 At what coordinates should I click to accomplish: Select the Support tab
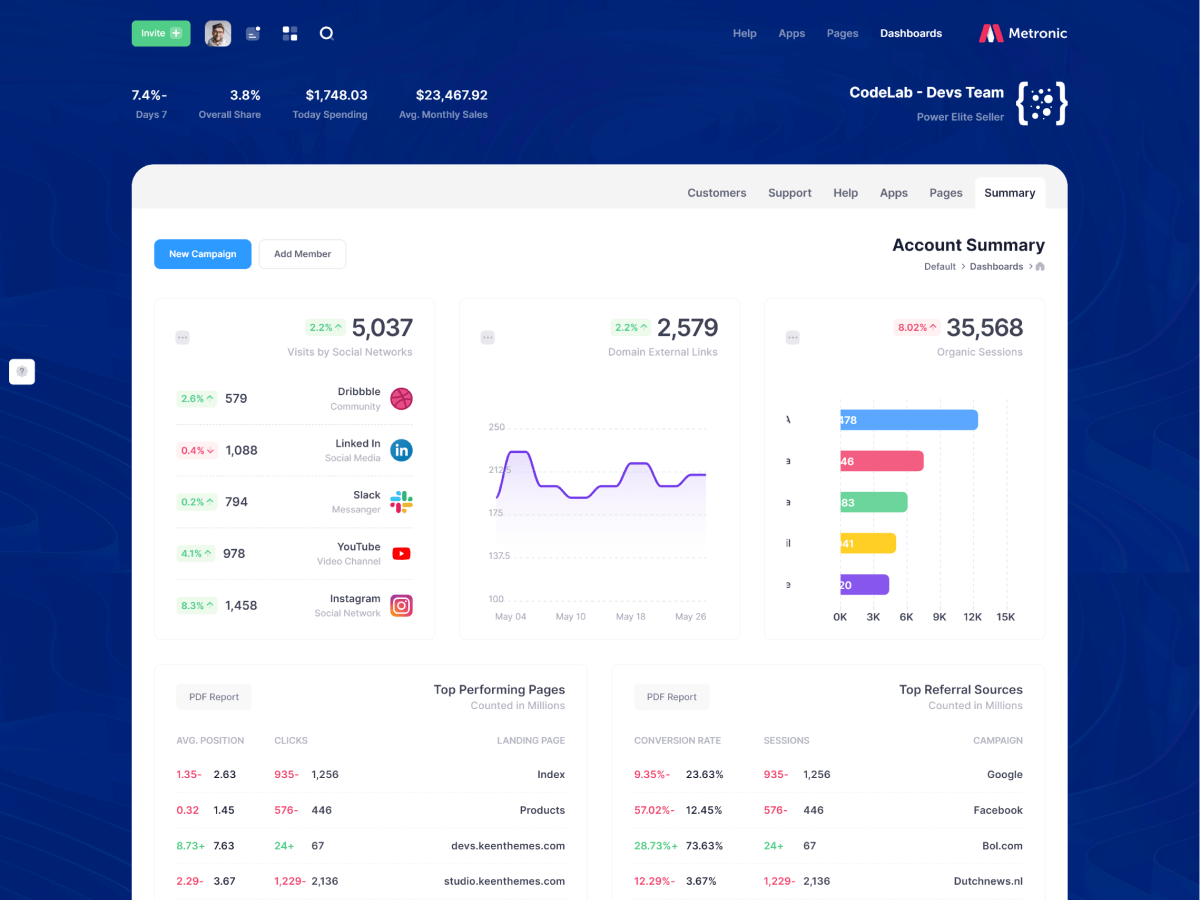pyautogui.click(x=789, y=193)
